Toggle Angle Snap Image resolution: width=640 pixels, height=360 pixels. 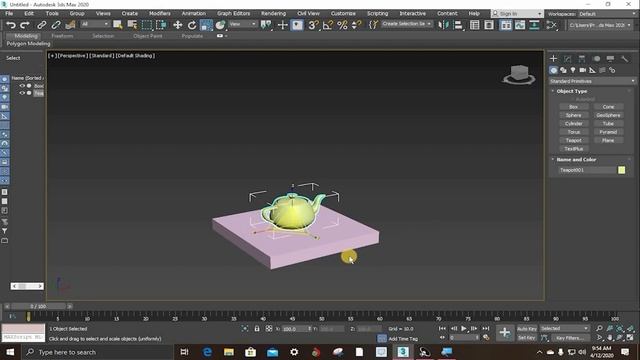tap(327, 25)
